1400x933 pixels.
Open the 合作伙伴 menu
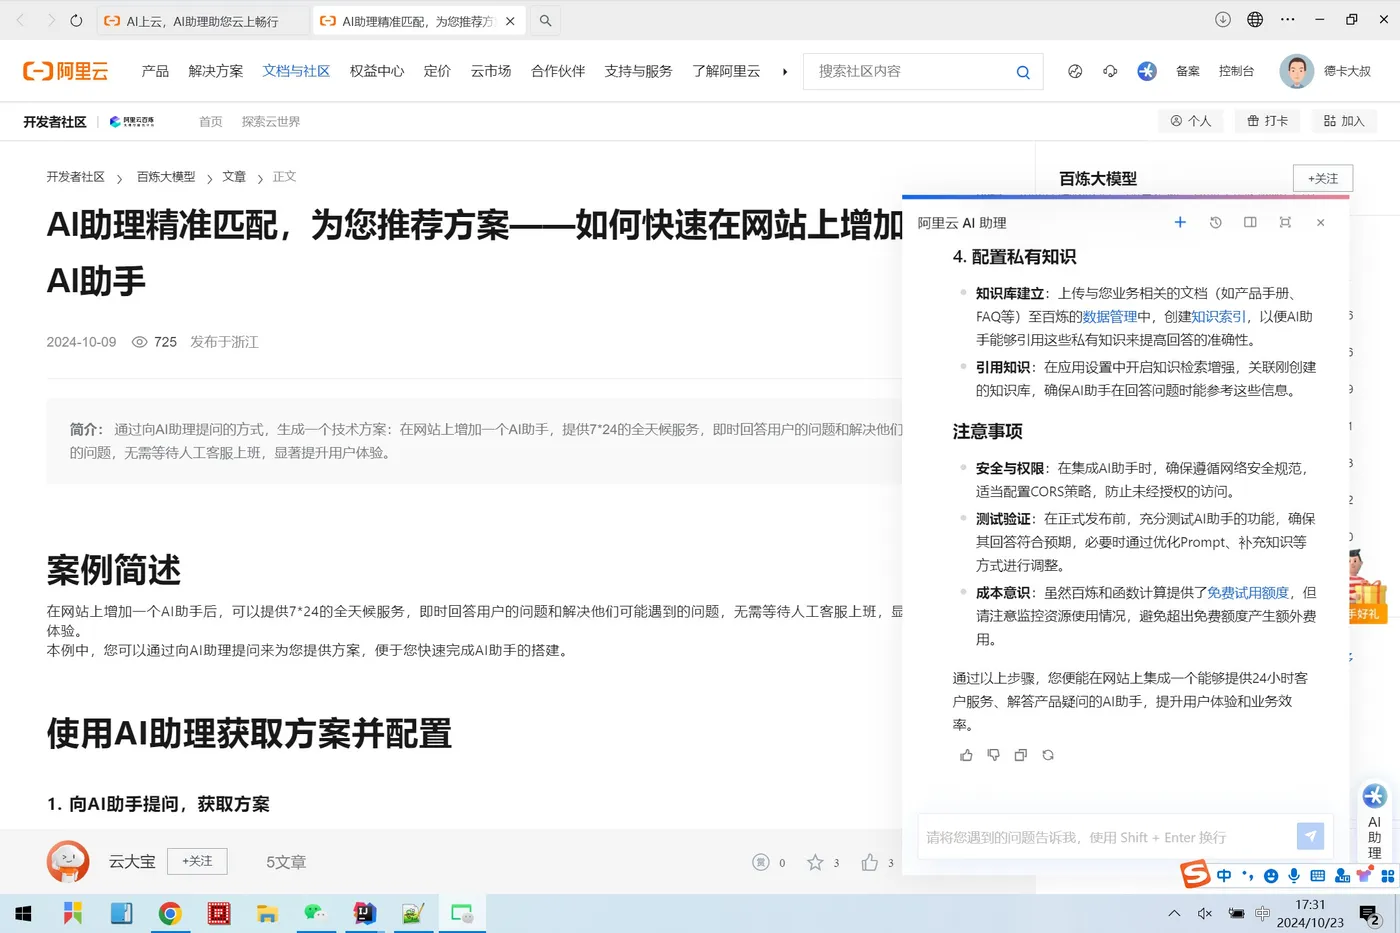click(558, 71)
